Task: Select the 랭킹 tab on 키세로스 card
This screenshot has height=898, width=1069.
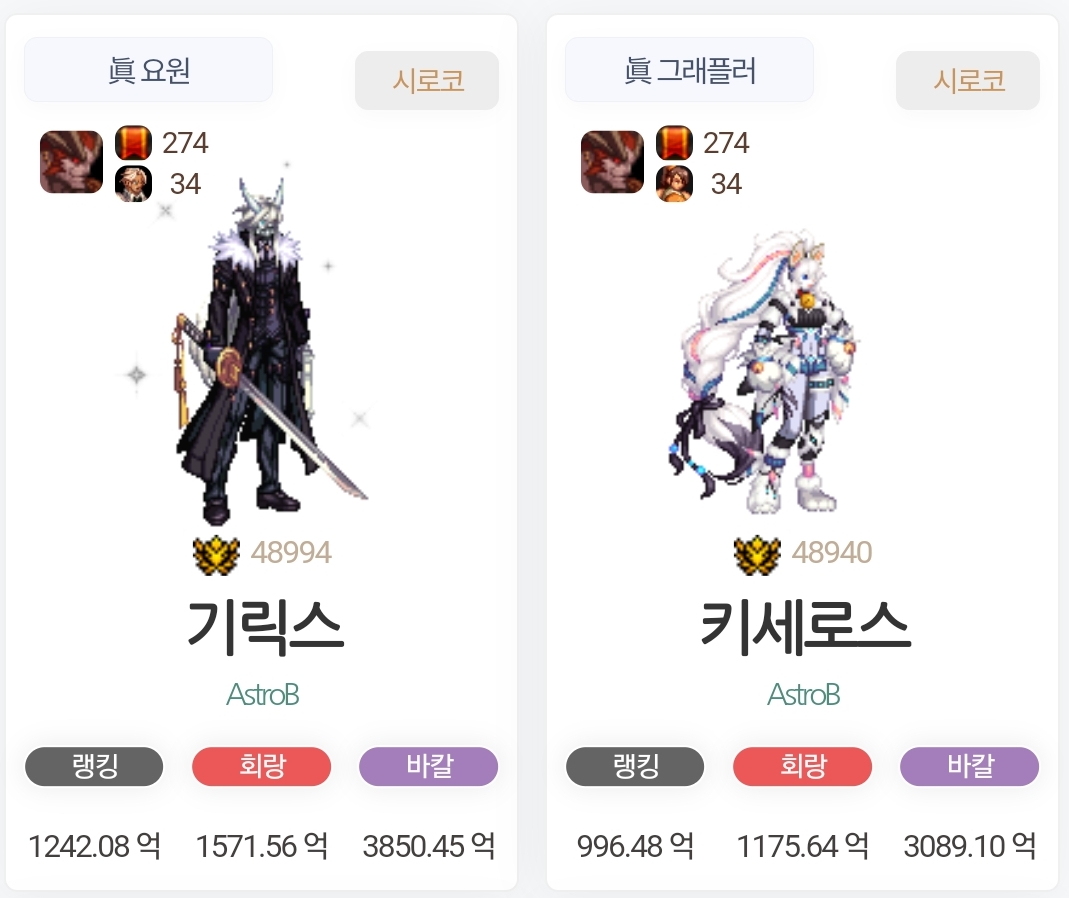Action: 635,766
